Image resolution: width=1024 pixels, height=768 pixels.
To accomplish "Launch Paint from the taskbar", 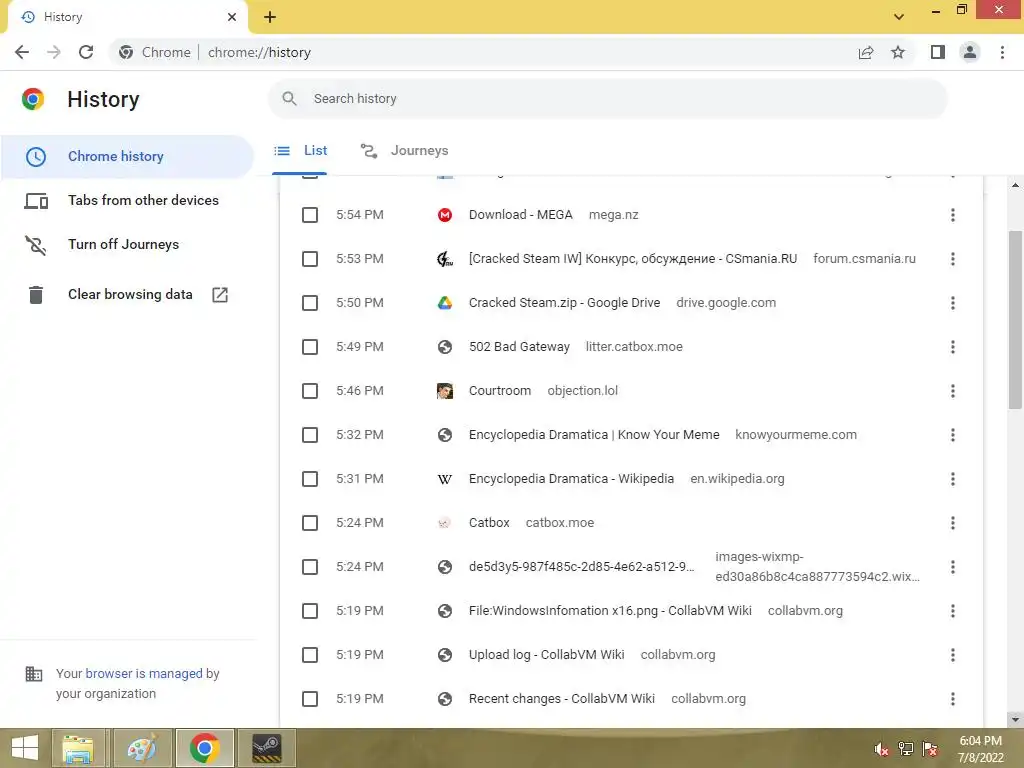I will (142, 748).
